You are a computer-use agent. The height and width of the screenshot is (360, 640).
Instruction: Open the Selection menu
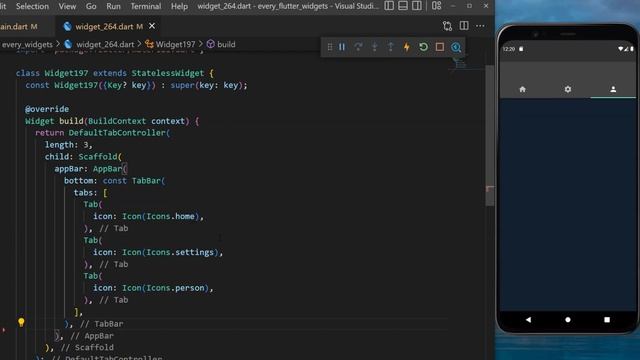point(32,6)
